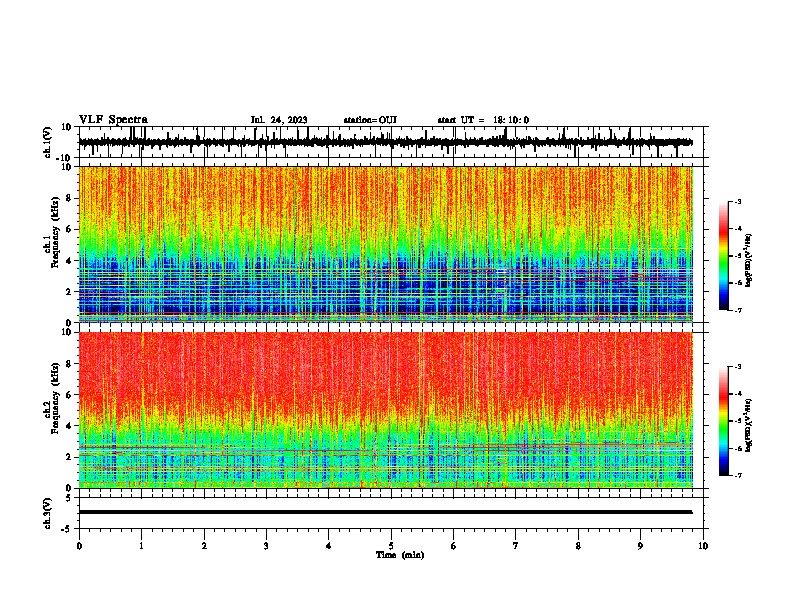Click tick label 9 on Time axis
Viewport: 792px width, 612px height.
click(640, 546)
